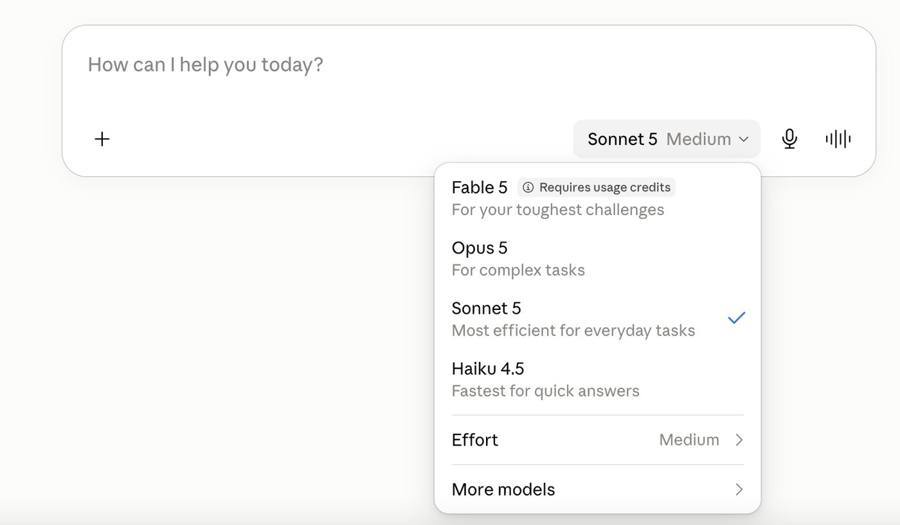
Task: Choose Sonnet 5 everyday tasks entry
Action: coord(598,319)
